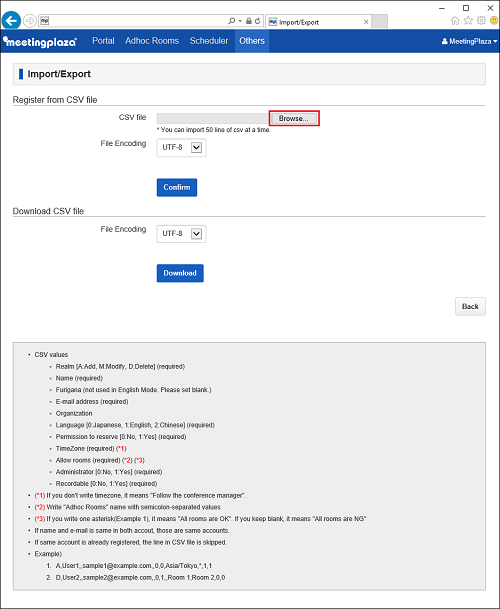Click the Confirm button
This screenshot has width=500, height=609.
pos(177,188)
